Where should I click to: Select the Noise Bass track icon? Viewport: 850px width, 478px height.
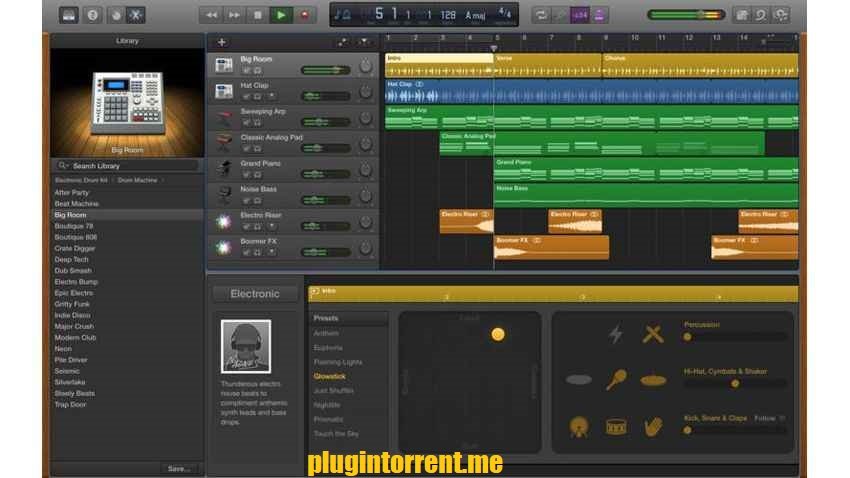[x=223, y=196]
